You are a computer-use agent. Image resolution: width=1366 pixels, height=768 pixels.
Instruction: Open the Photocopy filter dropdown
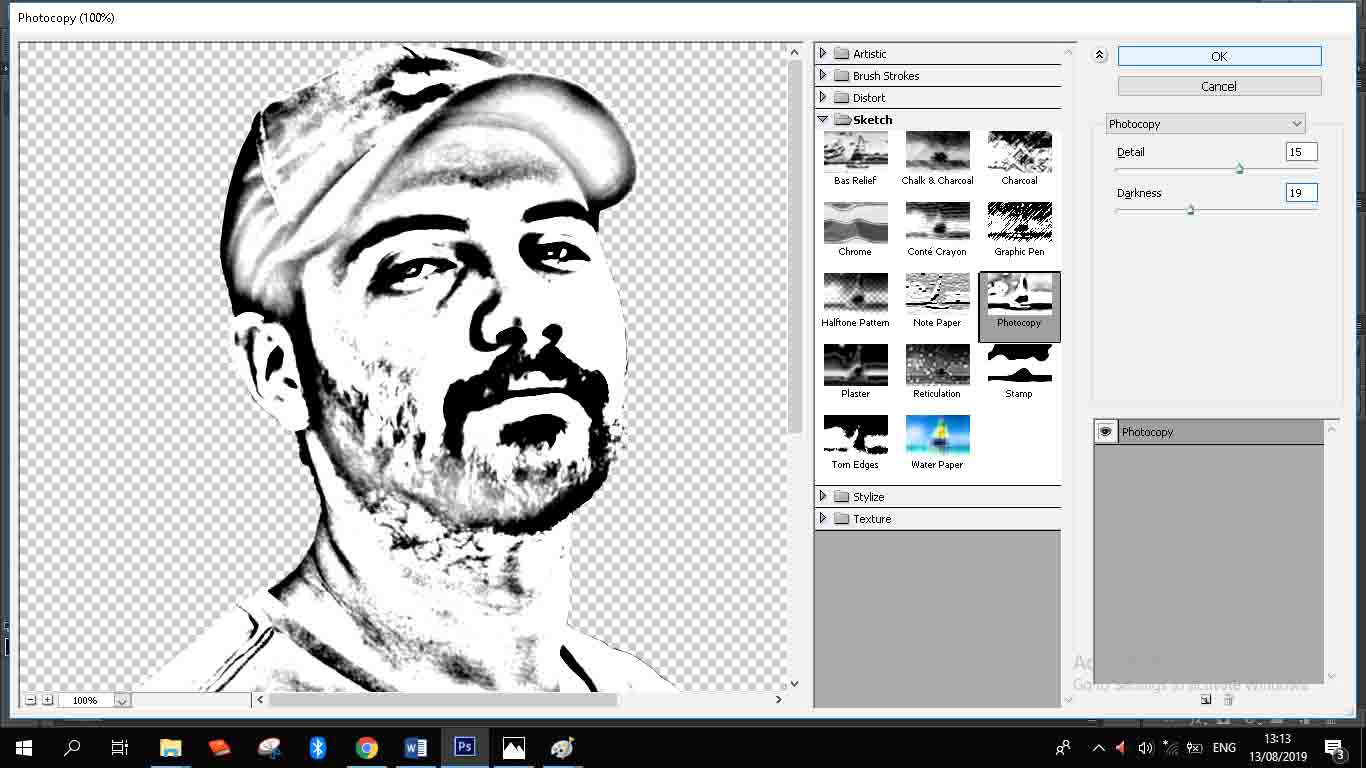[x=1205, y=124]
